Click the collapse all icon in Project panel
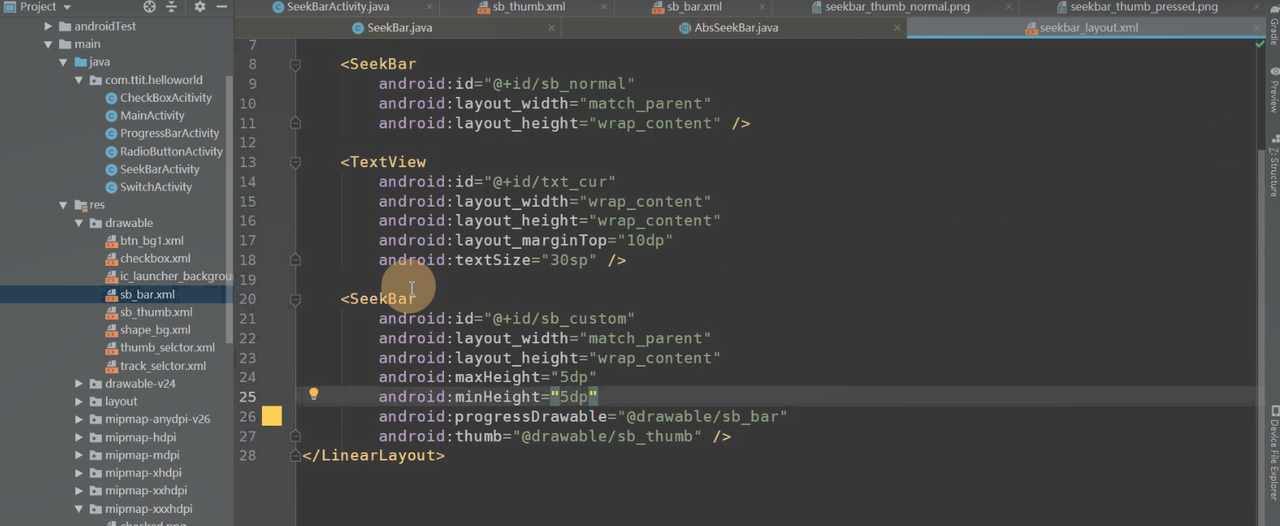The width and height of the screenshot is (1280, 526). (171, 7)
